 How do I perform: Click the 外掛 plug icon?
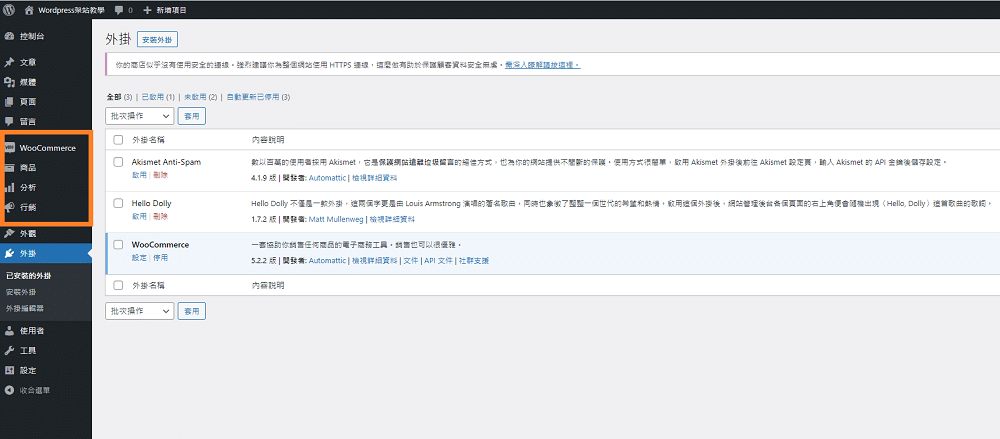pyautogui.click(x=10, y=253)
